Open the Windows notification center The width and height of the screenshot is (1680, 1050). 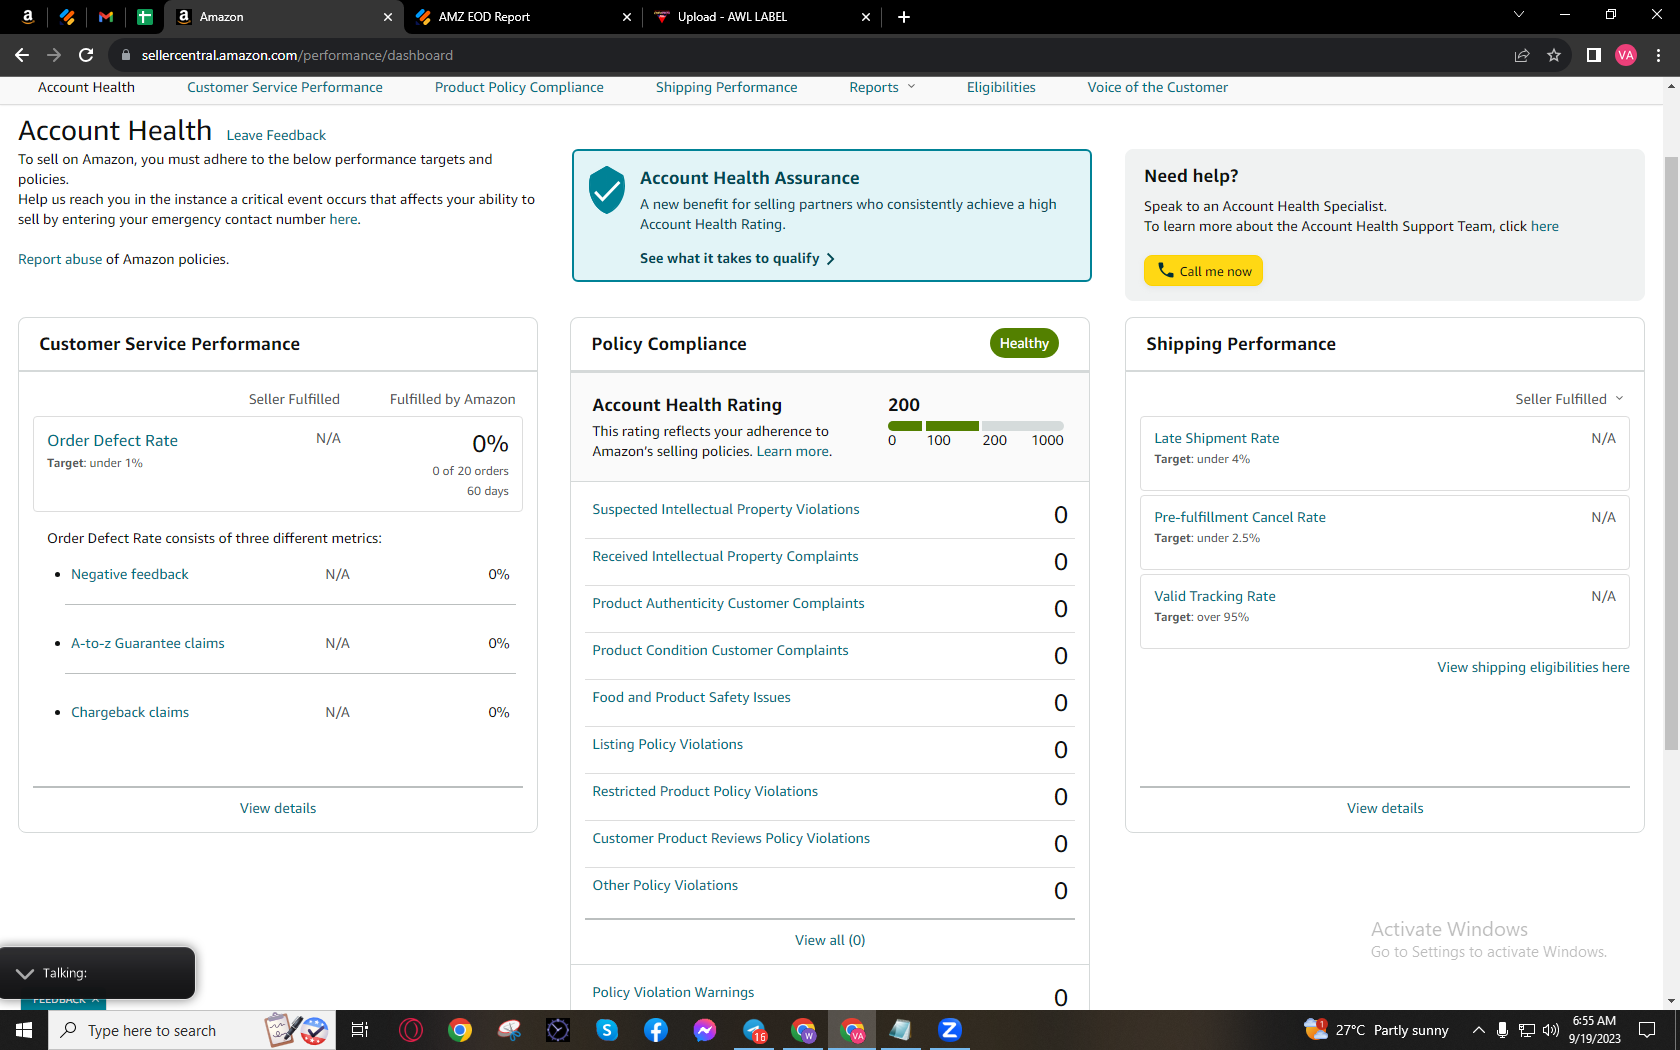(x=1647, y=1030)
